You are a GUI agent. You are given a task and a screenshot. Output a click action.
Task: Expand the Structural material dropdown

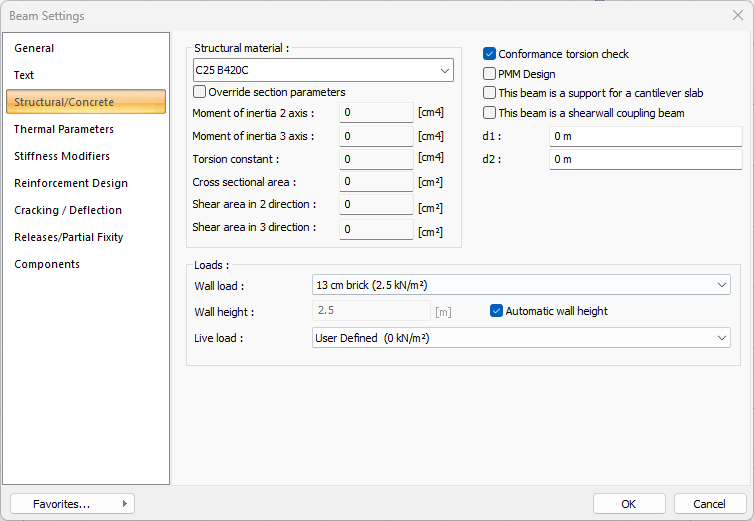pos(444,71)
